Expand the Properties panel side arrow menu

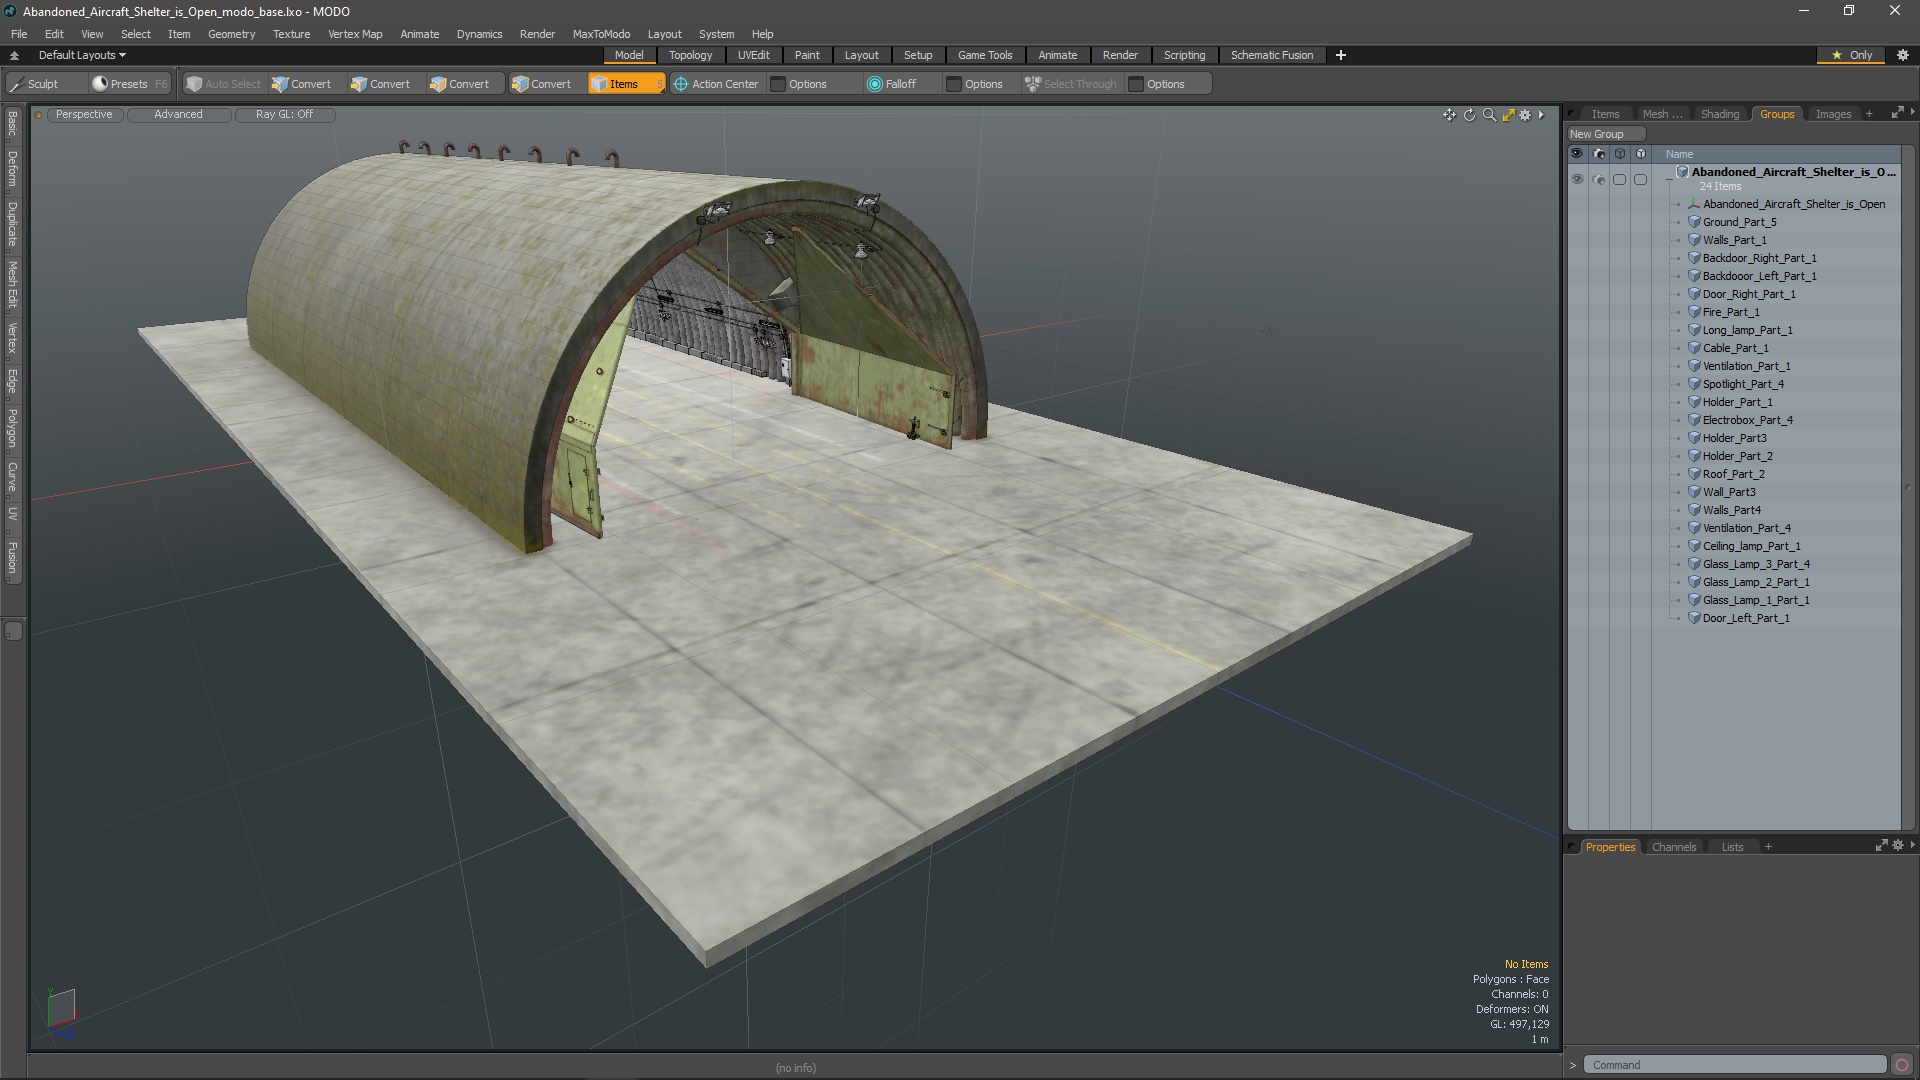pos(1912,846)
